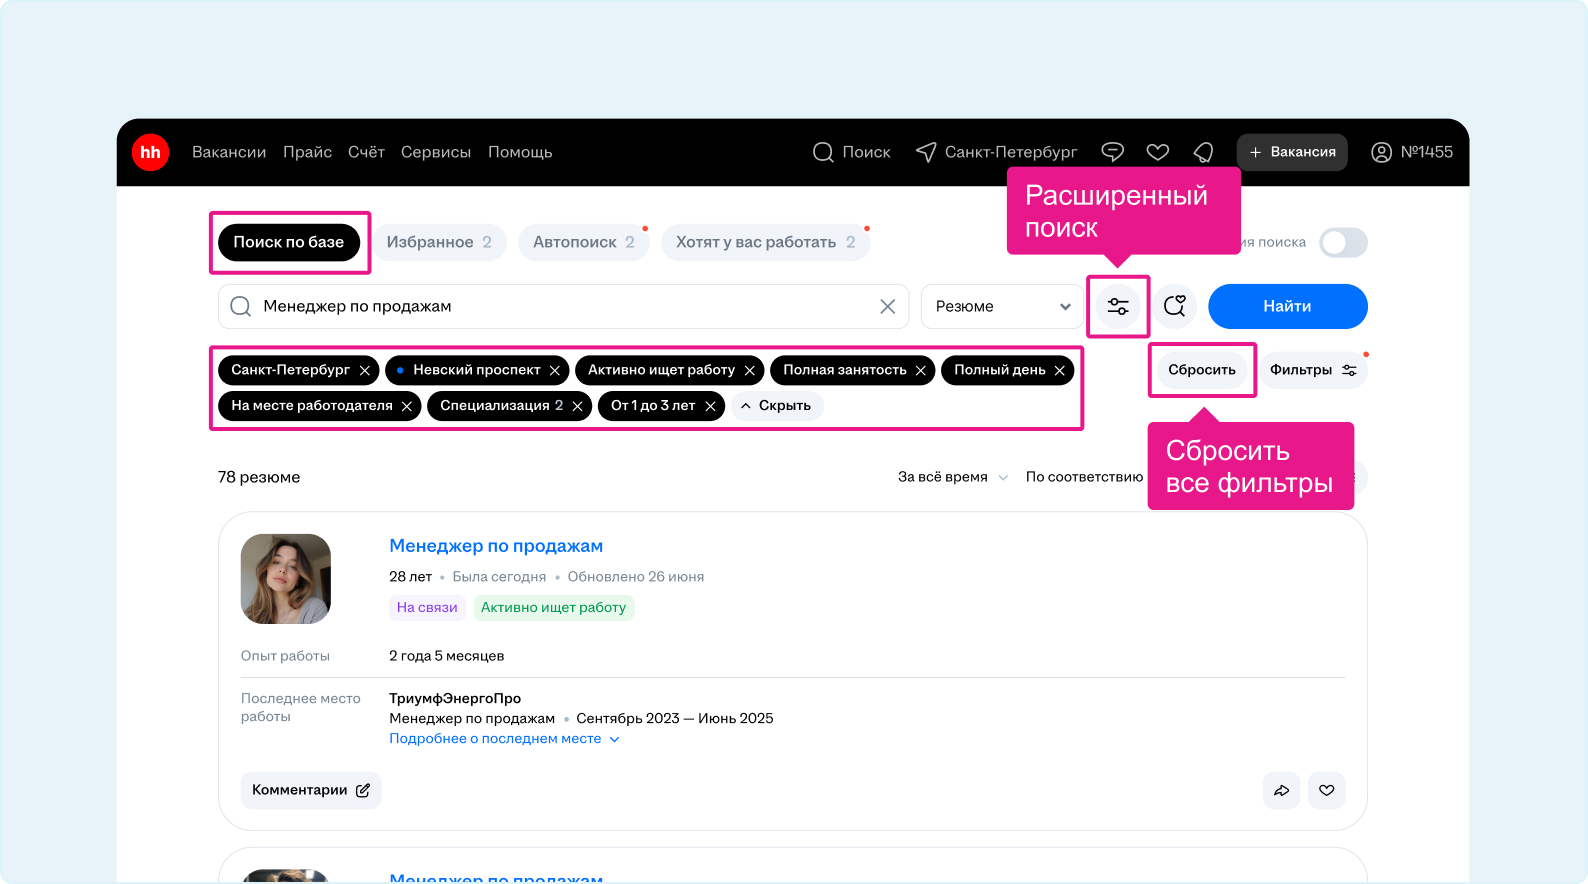Save search with magnifier-heart icon
This screenshot has width=1588, height=884.
1175,306
